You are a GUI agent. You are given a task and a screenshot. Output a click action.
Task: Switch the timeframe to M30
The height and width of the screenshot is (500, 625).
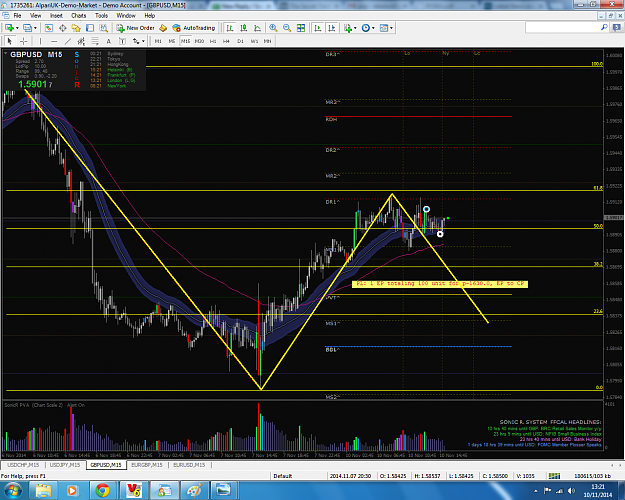tap(199, 41)
